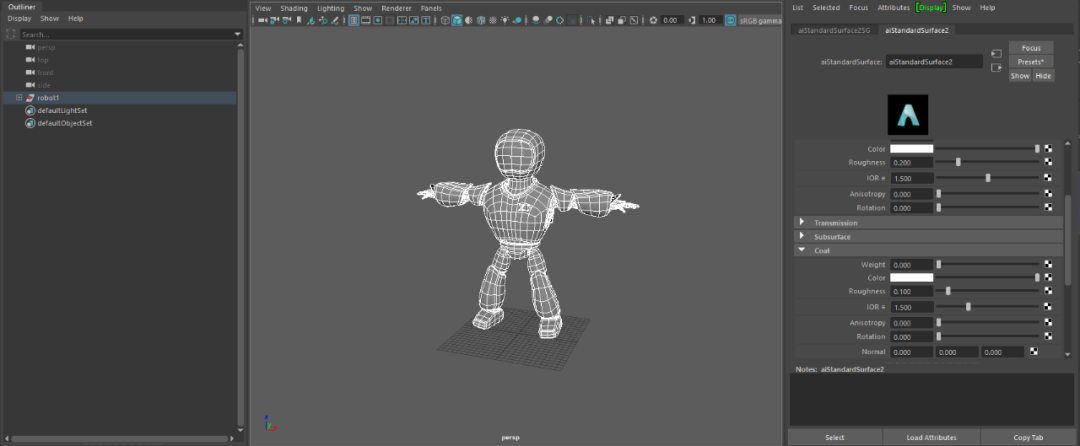
Task: Click the Coat Color white swatch
Action: click(911, 277)
